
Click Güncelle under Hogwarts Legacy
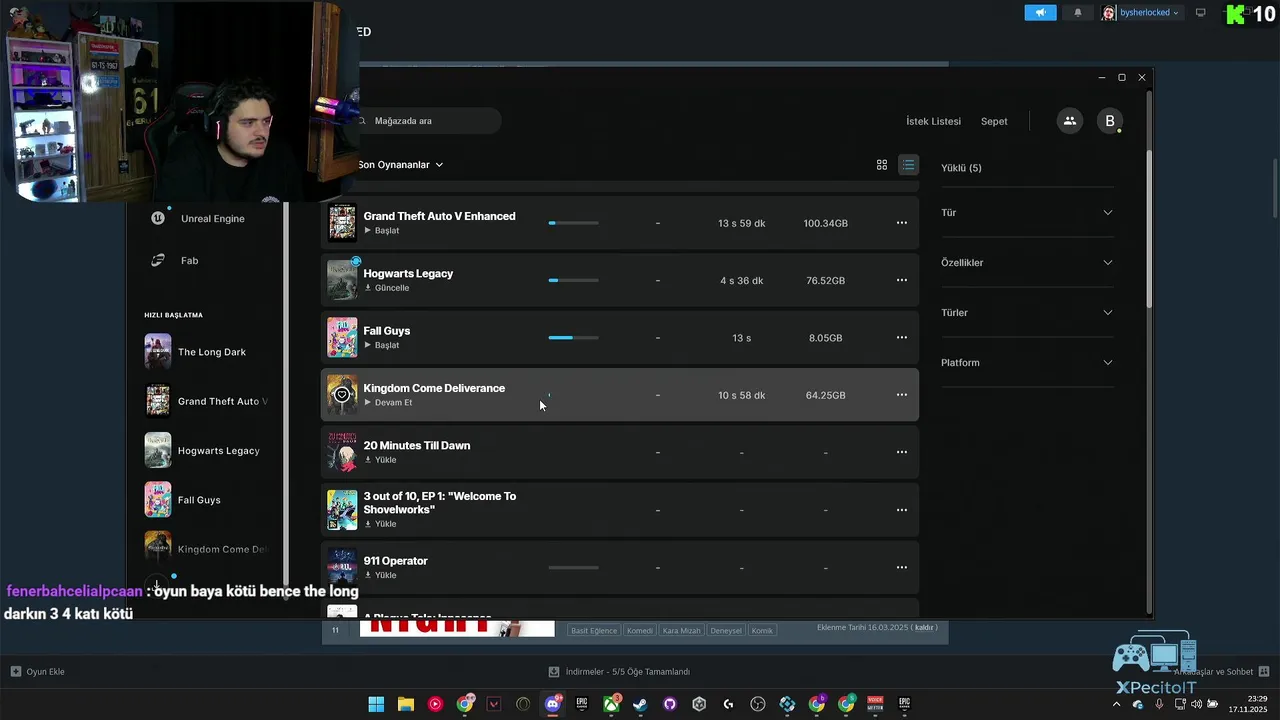(386, 288)
